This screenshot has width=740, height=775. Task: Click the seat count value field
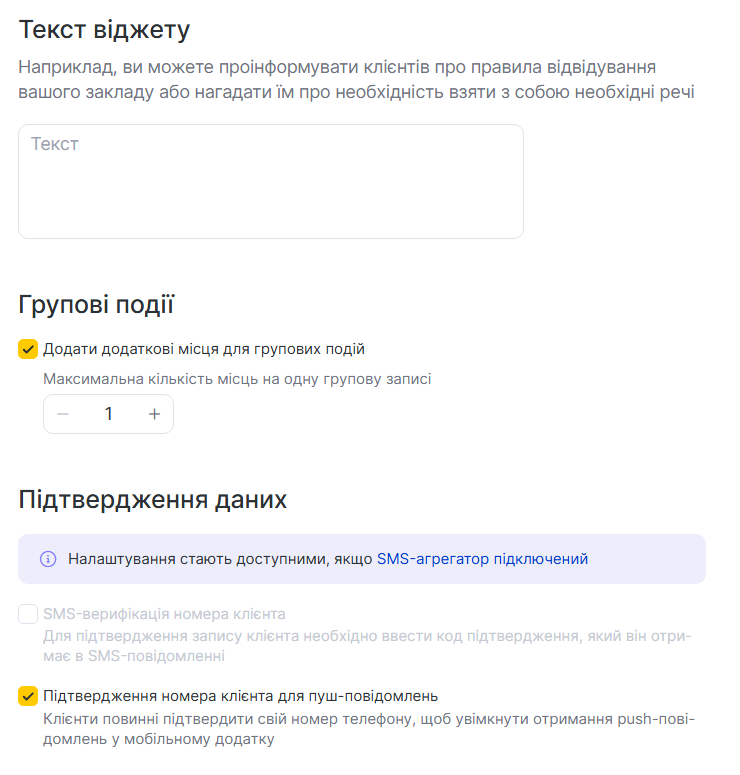coord(108,414)
